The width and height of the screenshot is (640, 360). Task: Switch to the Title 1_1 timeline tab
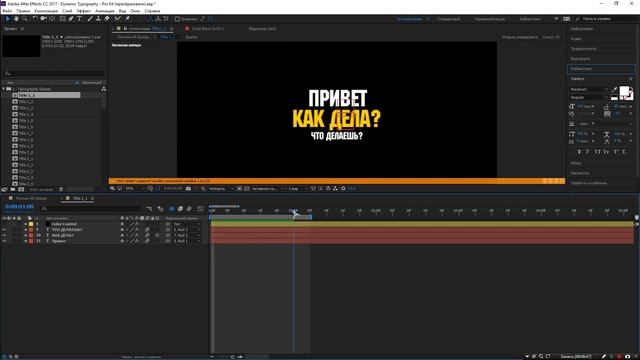point(80,198)
